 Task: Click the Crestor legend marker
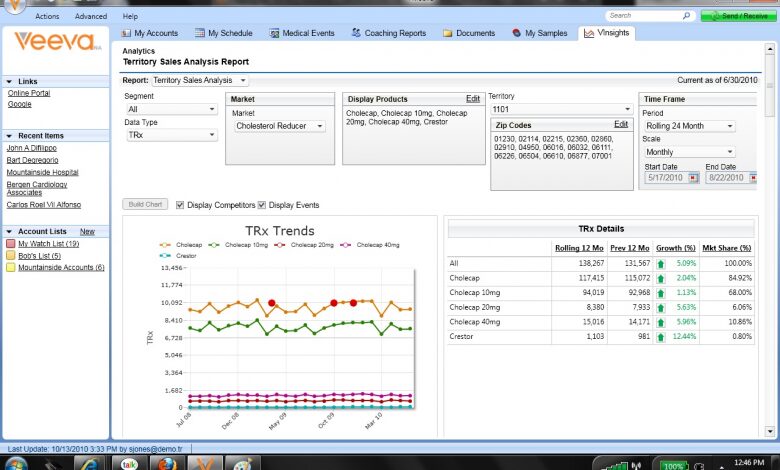pos(165,256)
